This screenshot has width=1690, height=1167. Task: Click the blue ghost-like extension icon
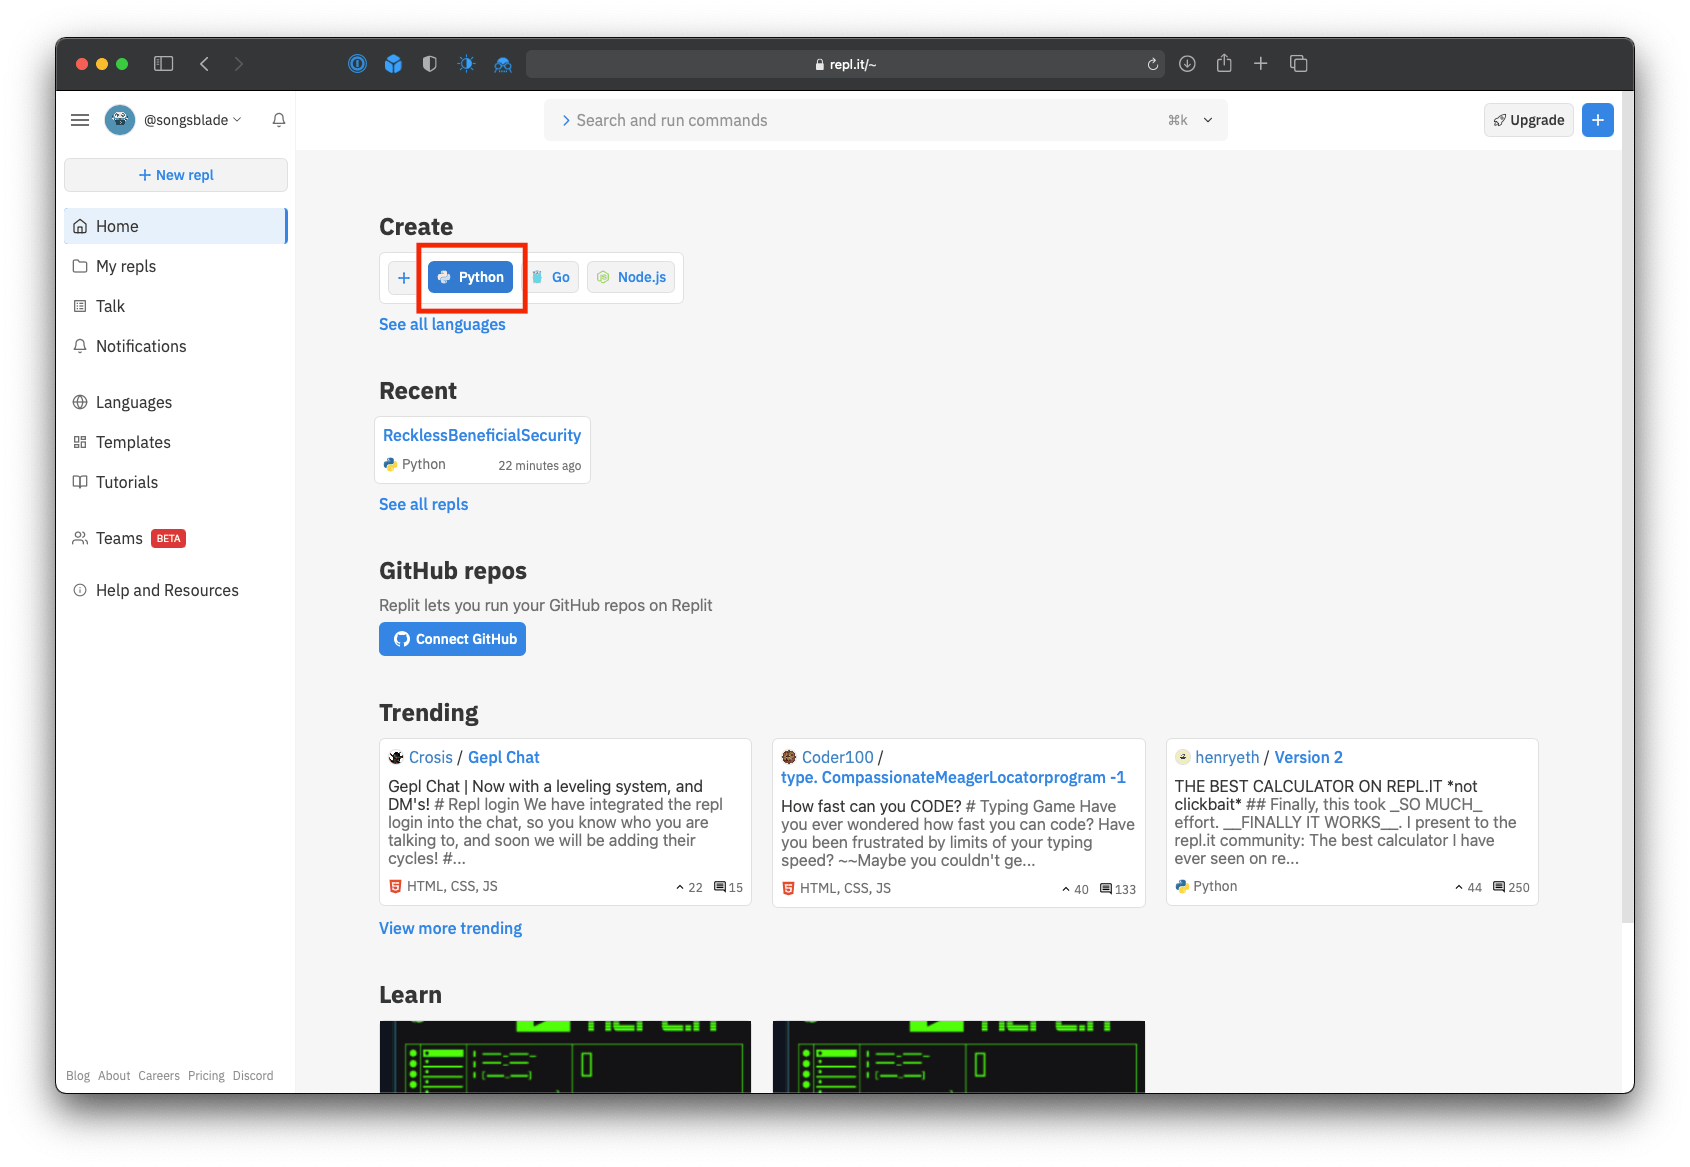click(x=503, y=64)
